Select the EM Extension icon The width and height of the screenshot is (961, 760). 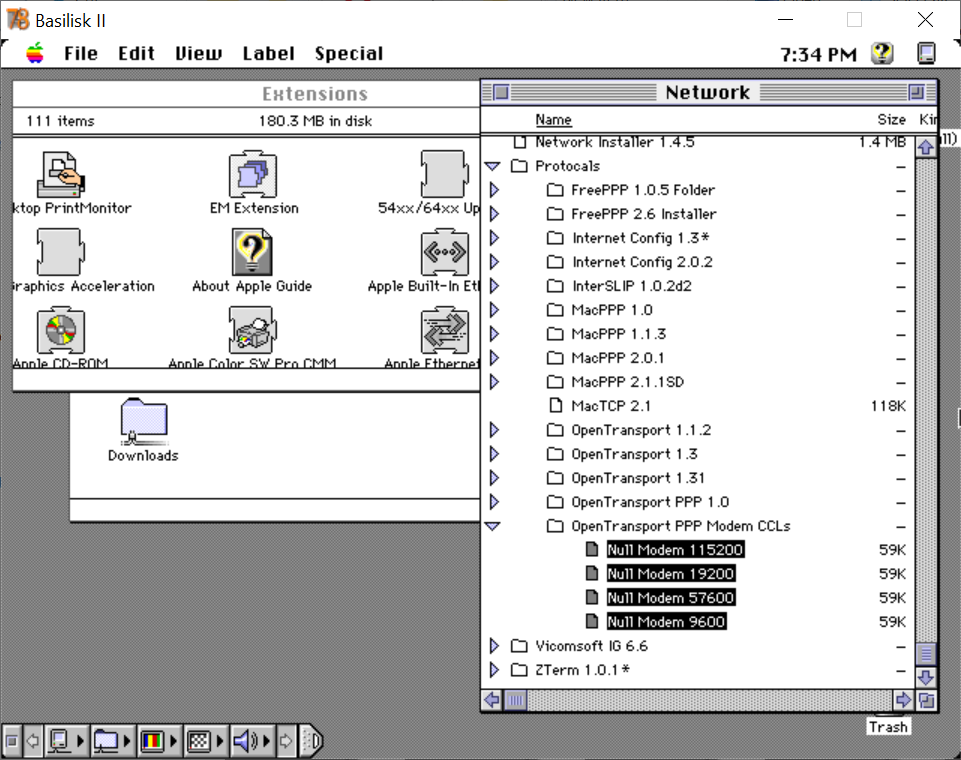[x=253, y=175]
